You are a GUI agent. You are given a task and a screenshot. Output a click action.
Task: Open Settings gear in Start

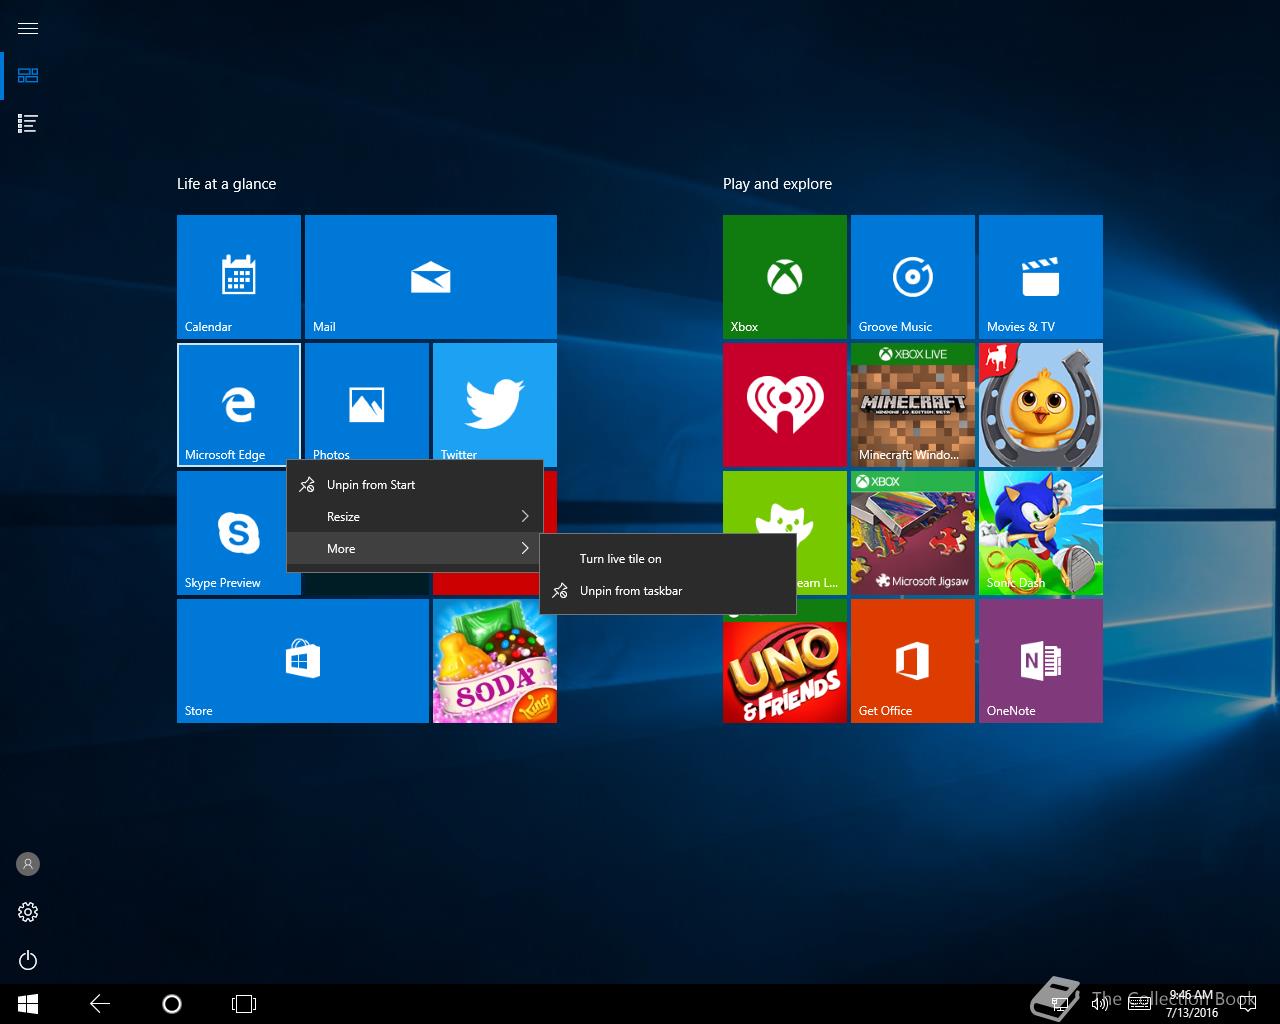pyautogui.click(x=28, y=912)
